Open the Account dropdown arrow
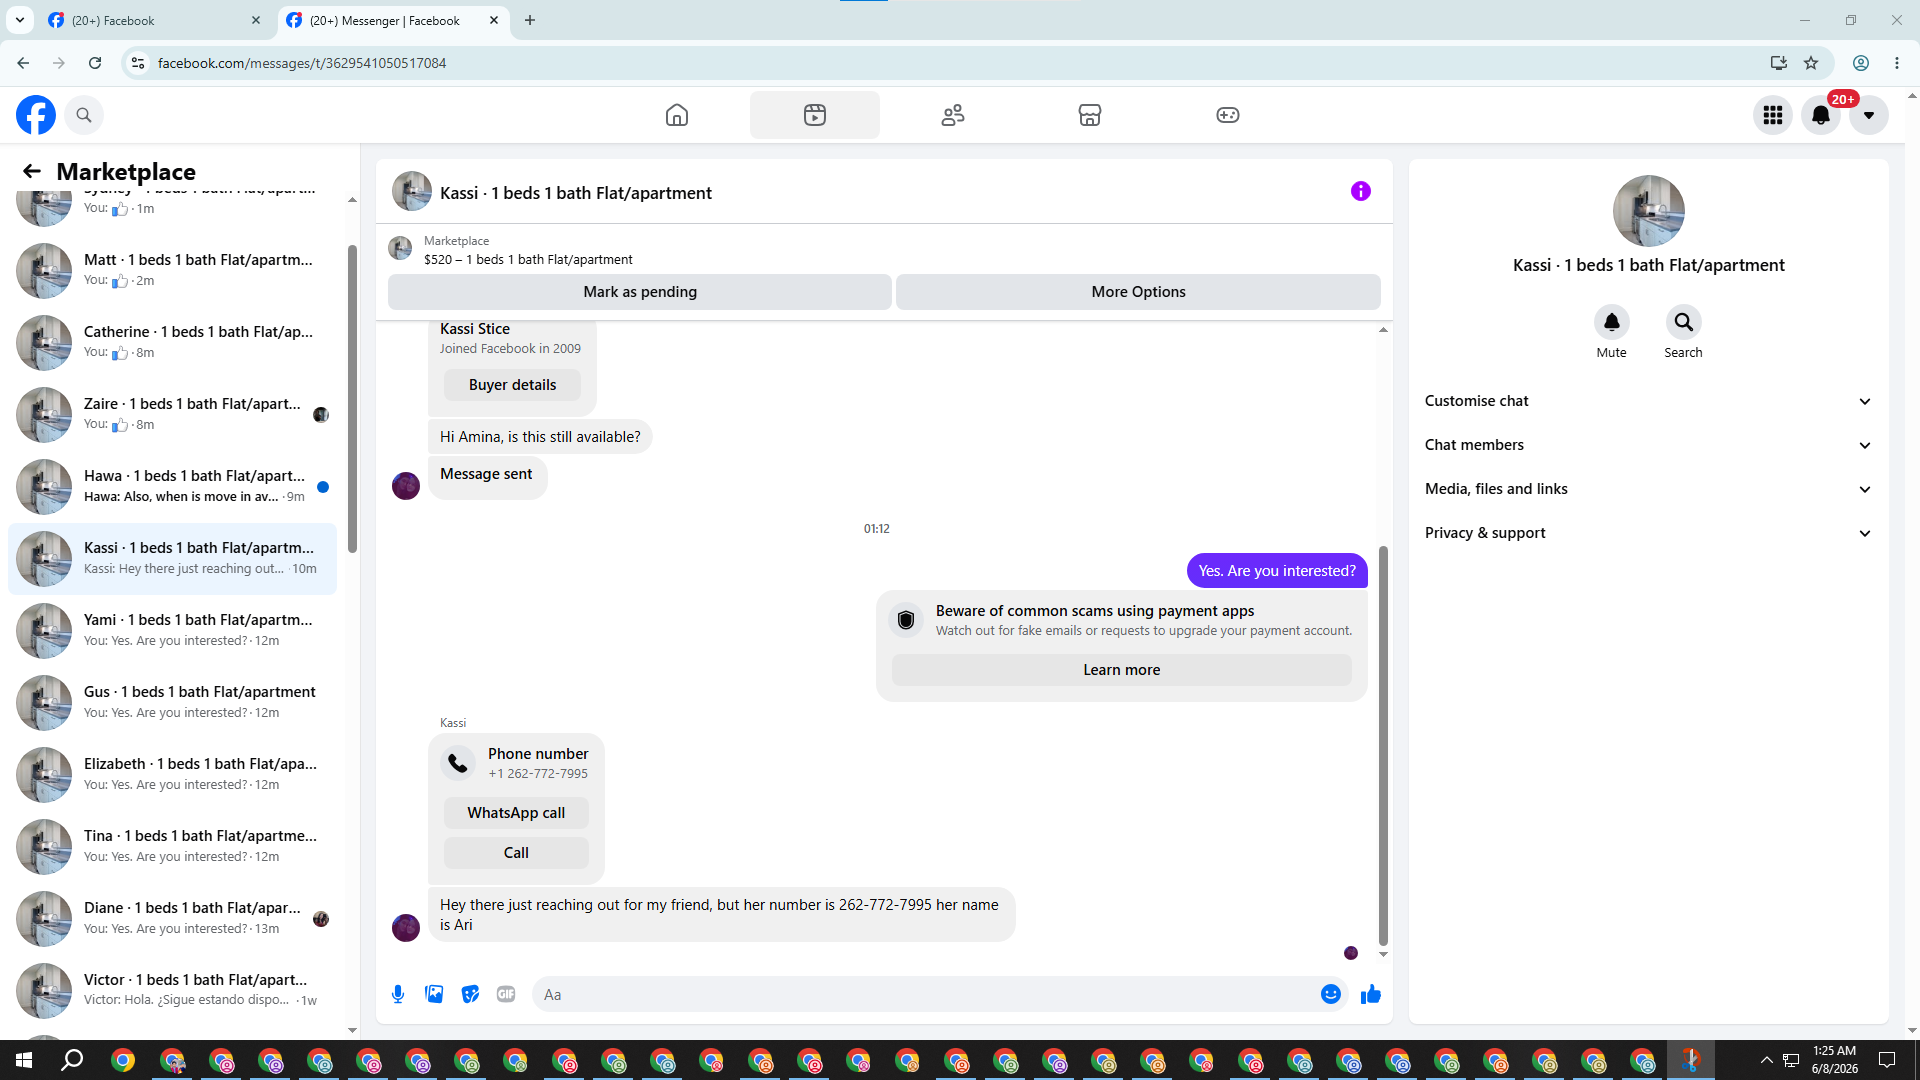Image resolution: width=1920 pixels, height=1080 pixels. click(x=1869, y=115)
